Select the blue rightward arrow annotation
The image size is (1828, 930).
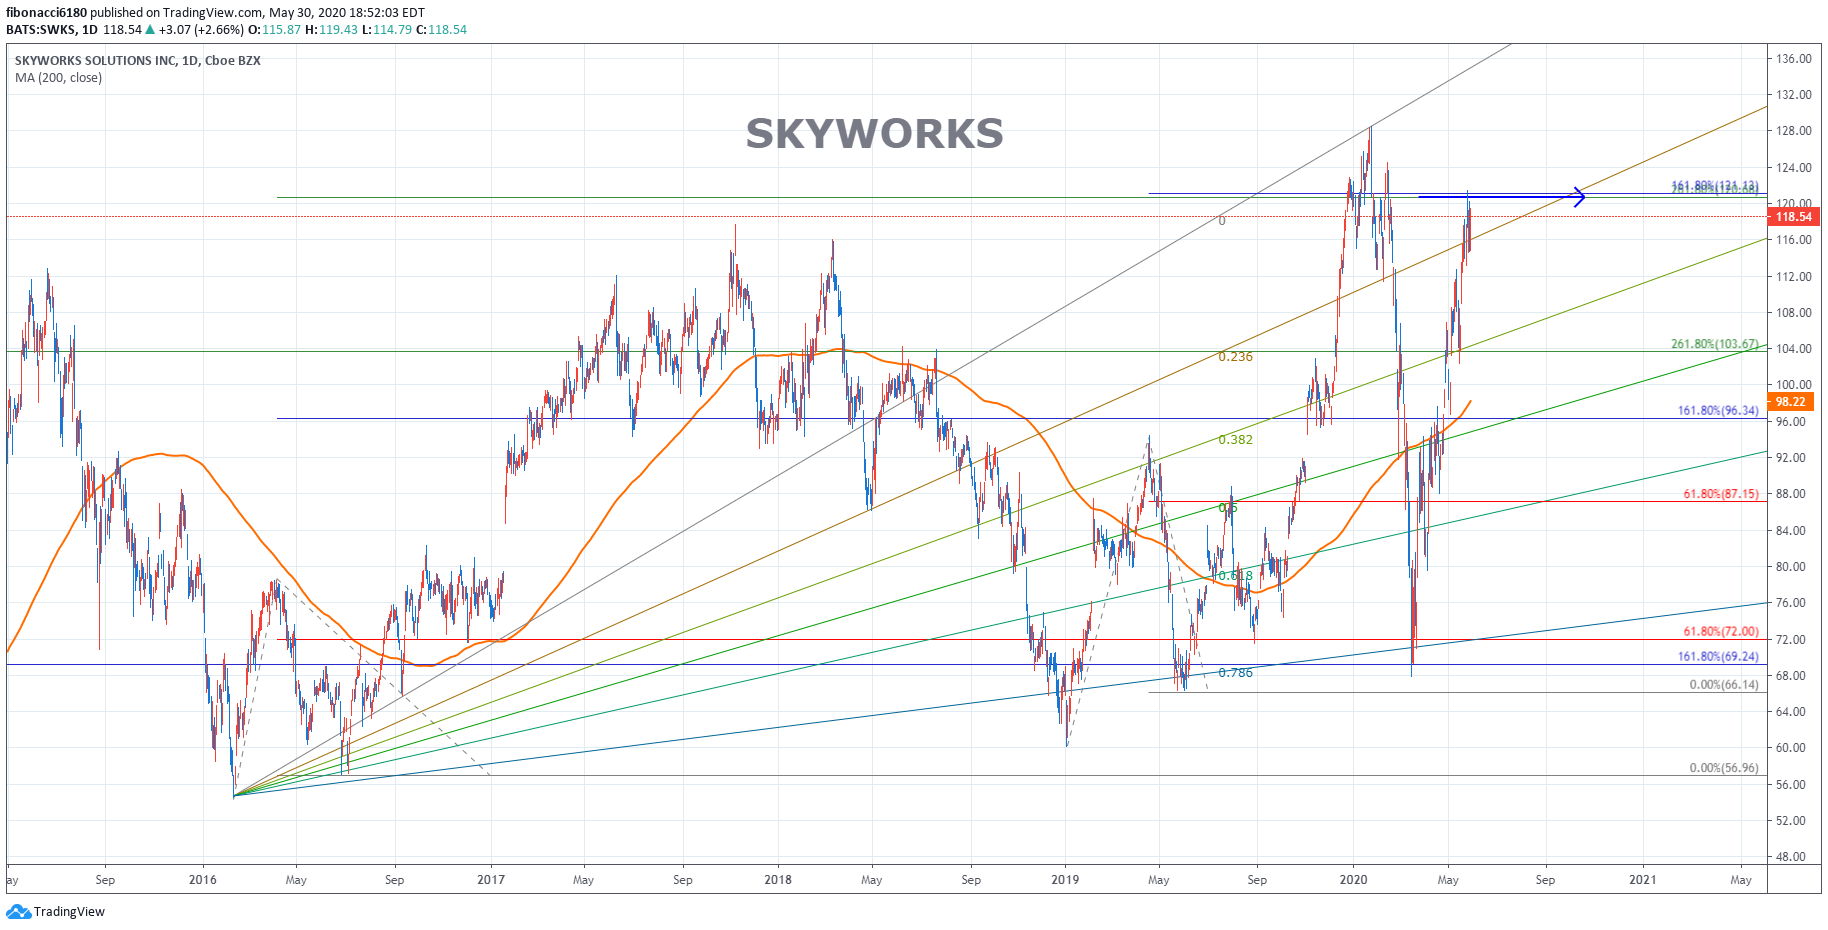[1500, 197]
